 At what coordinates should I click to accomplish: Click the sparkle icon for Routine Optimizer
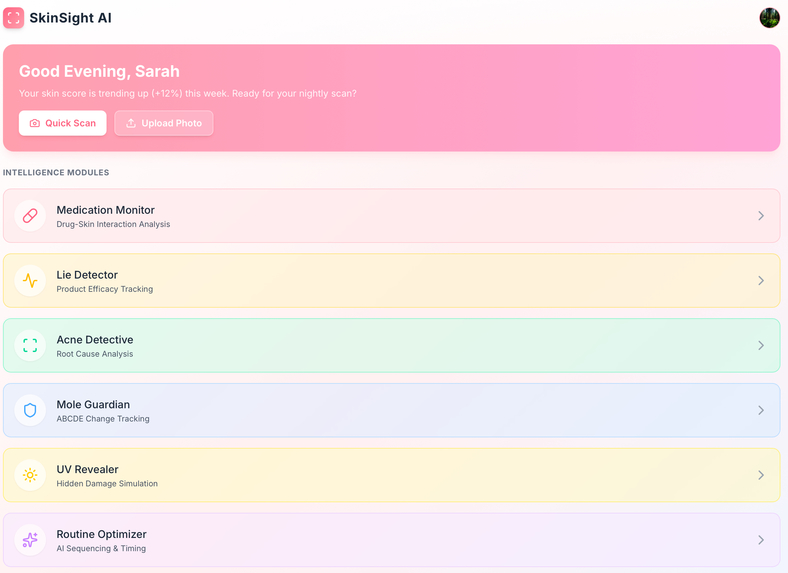30,540
